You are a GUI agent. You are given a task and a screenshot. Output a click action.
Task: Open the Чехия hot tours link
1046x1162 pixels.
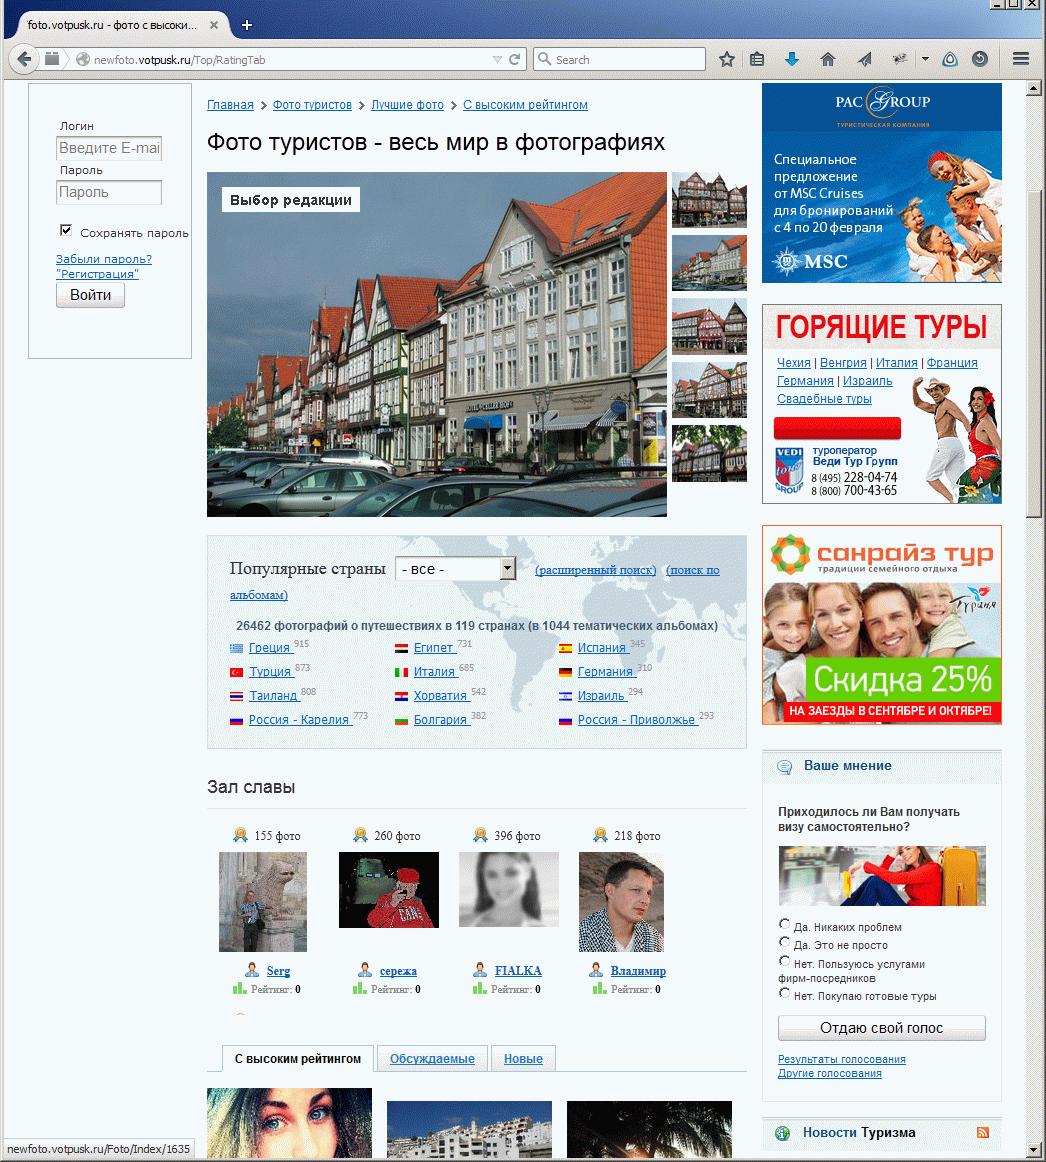click(793, 363)
